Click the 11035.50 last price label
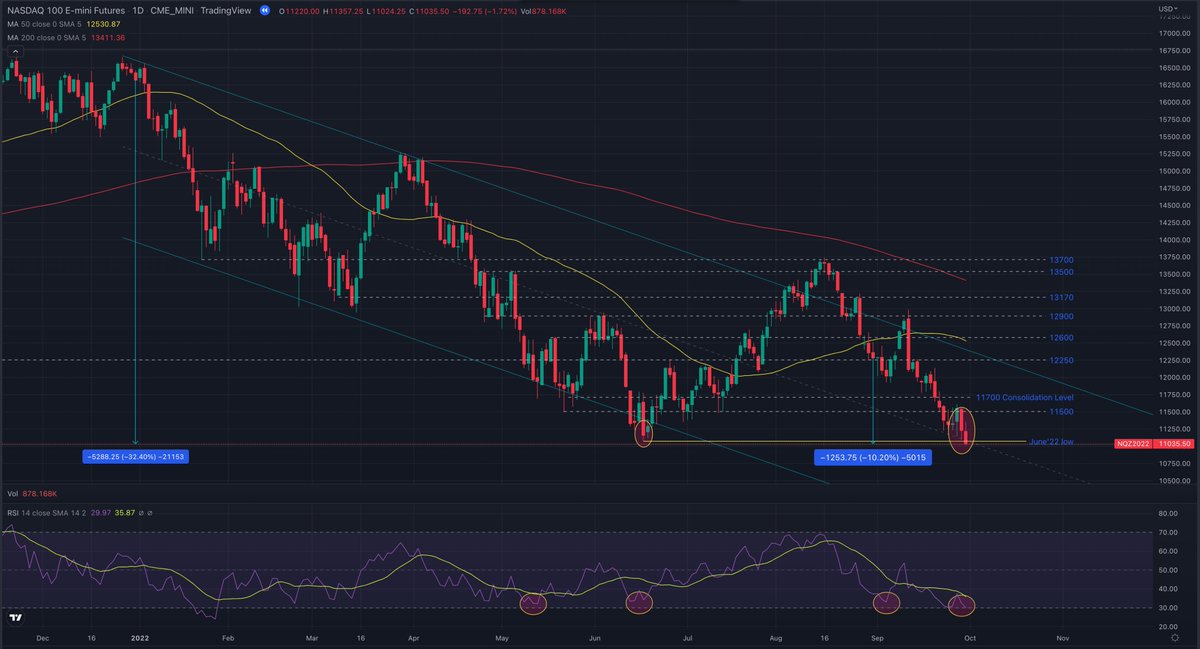Screen dimensions: 1200x649 coord(1174,442)
